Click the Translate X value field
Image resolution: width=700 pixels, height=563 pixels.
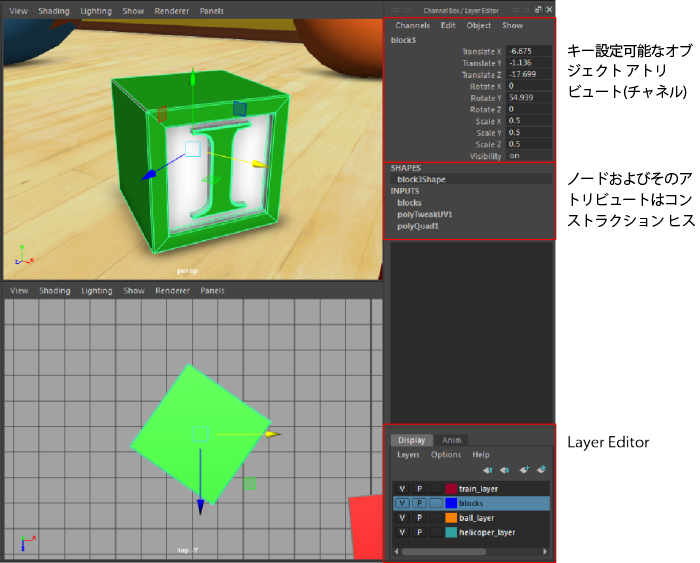[529, 51]
